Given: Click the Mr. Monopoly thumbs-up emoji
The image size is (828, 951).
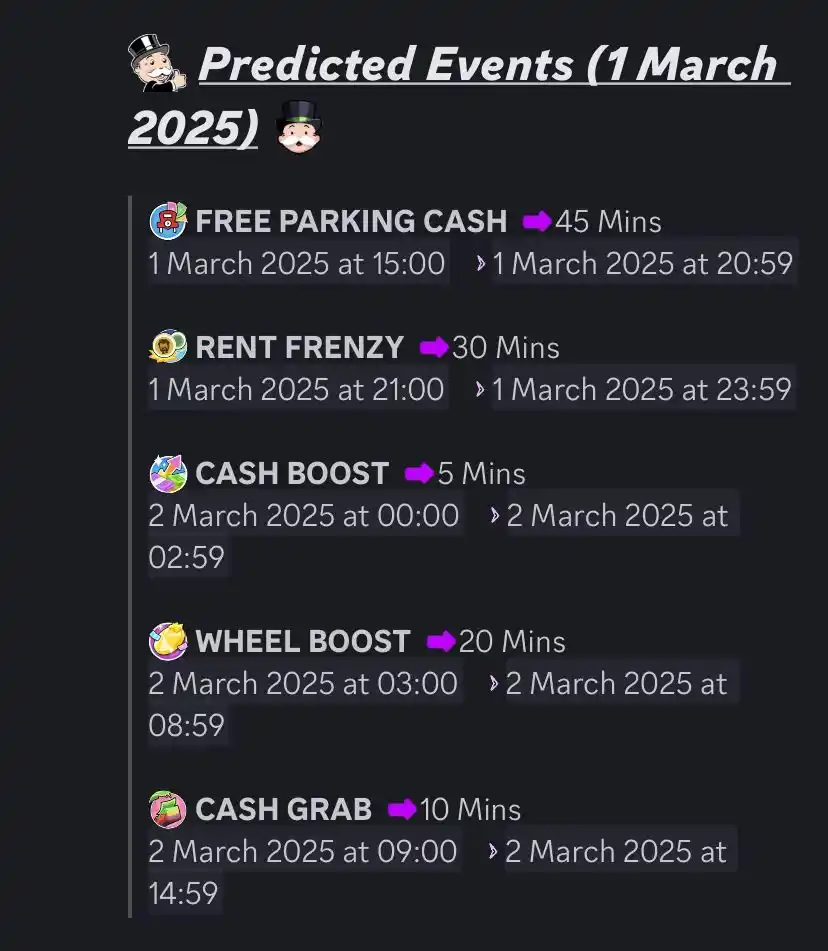Looking at the screenshot, I should pos(157,64).
